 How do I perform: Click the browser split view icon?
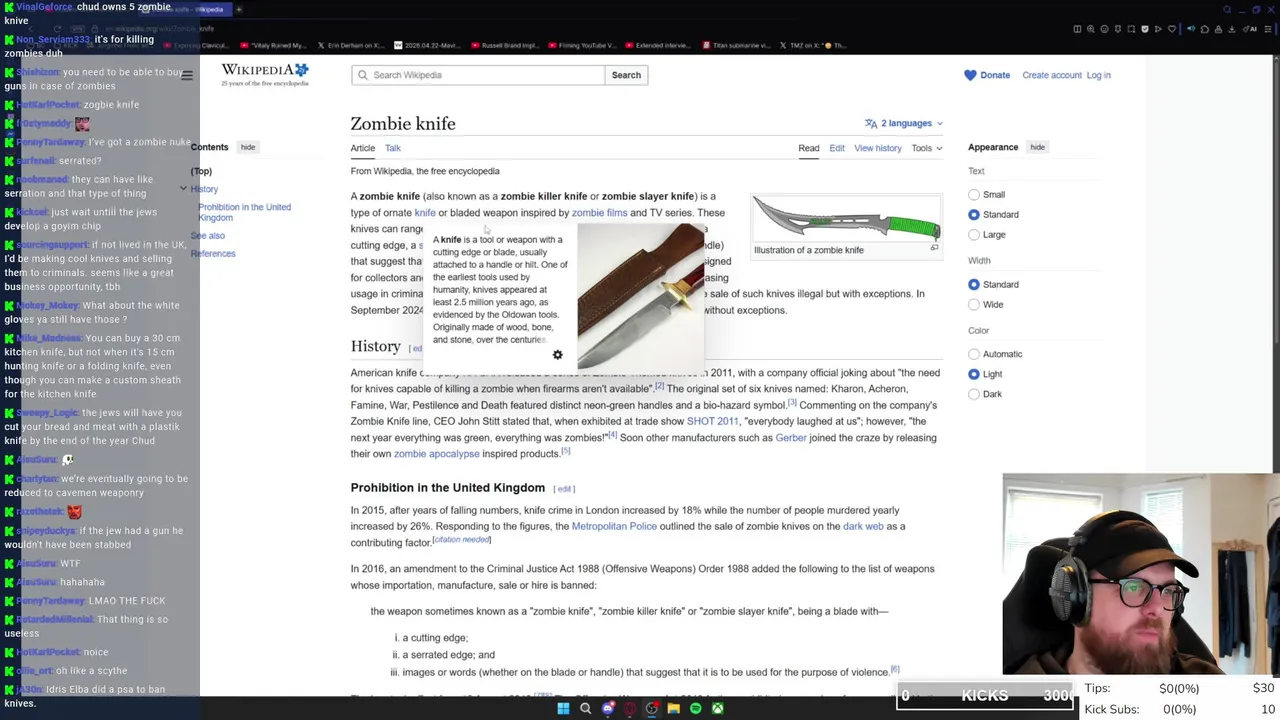pyautogui.click(x=1077, y=29)
